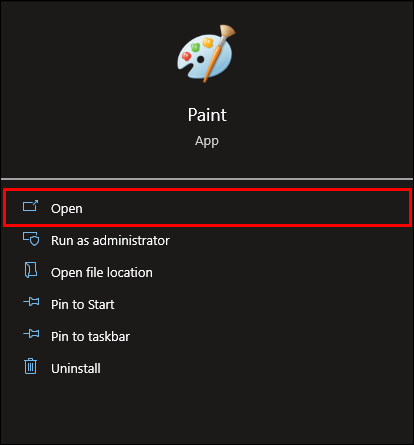Viewport: 414px width, 445px height.
Task: Click the Paint app title text
Action: tap(207, 115)
